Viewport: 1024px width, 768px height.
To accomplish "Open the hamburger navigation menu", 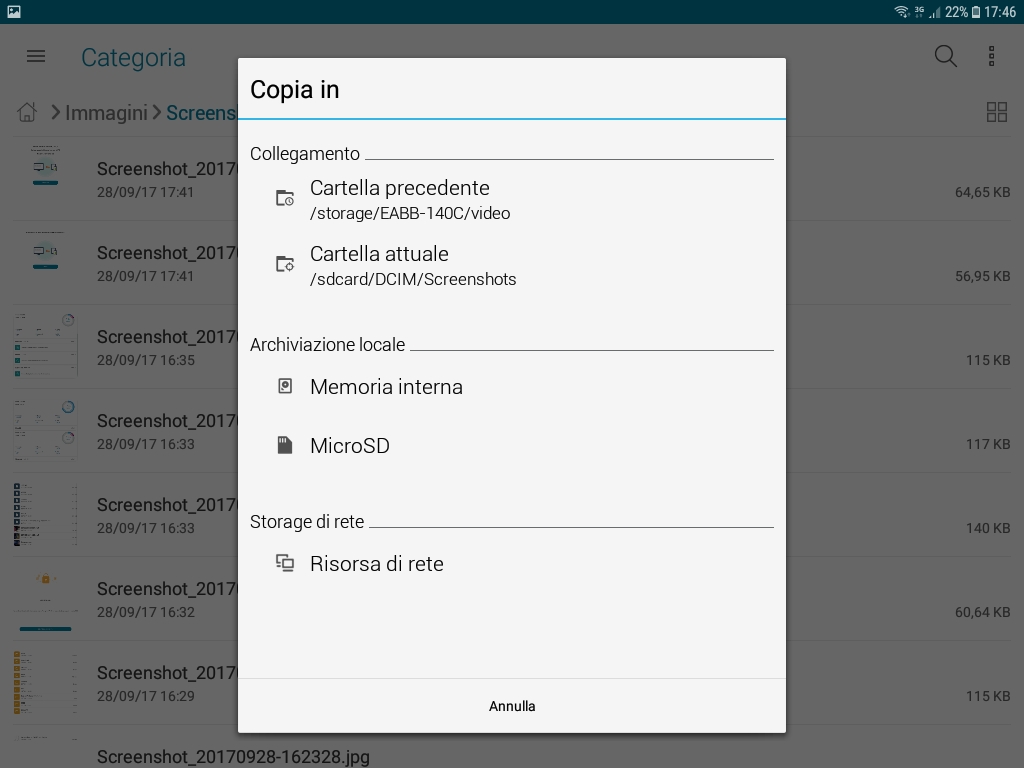I will 36,57.
